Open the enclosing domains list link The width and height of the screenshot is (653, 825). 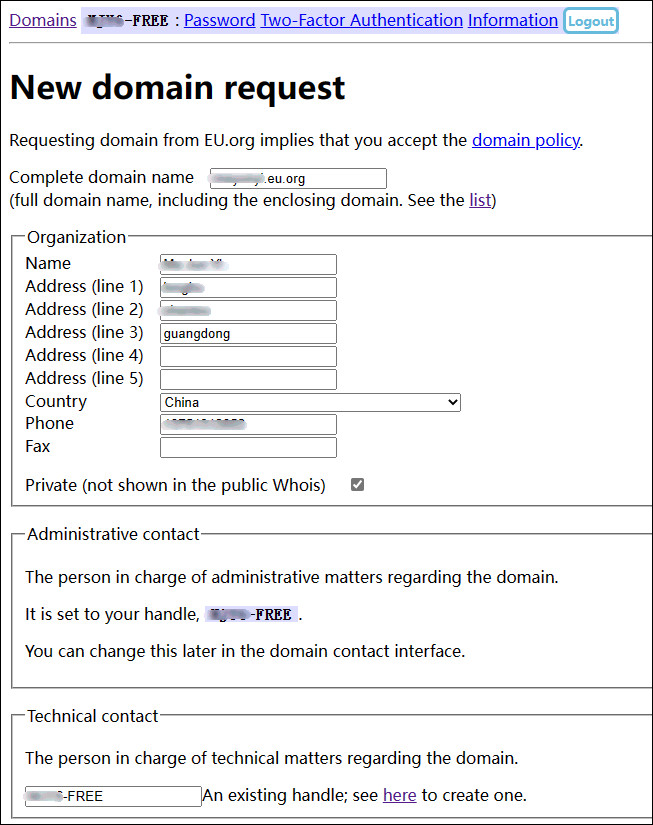pos(480,200)
